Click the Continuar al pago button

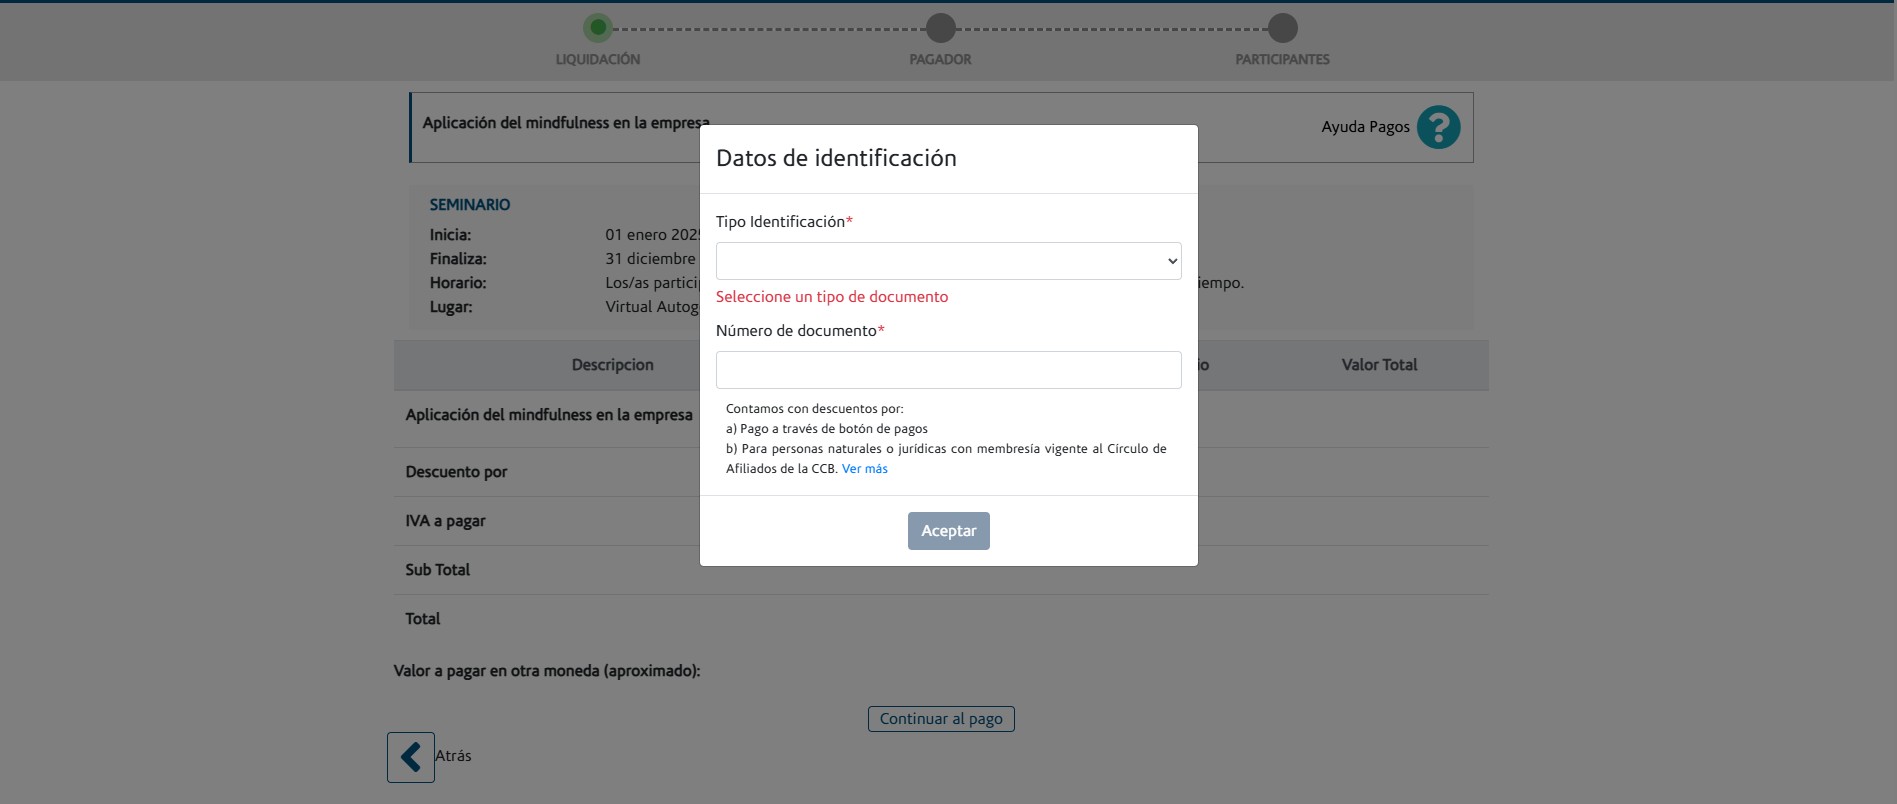point(941,719)
